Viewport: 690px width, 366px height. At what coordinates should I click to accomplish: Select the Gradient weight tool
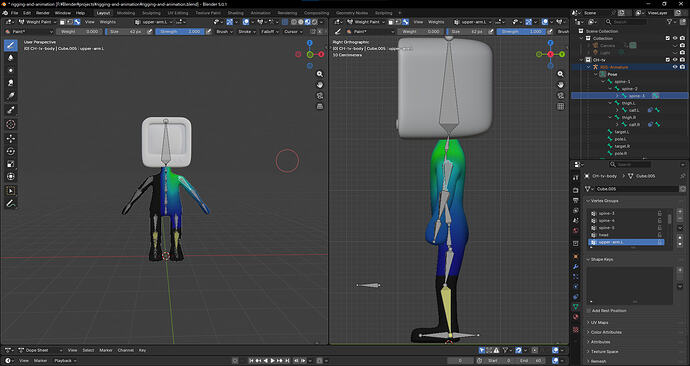click(x=11, y=95)
